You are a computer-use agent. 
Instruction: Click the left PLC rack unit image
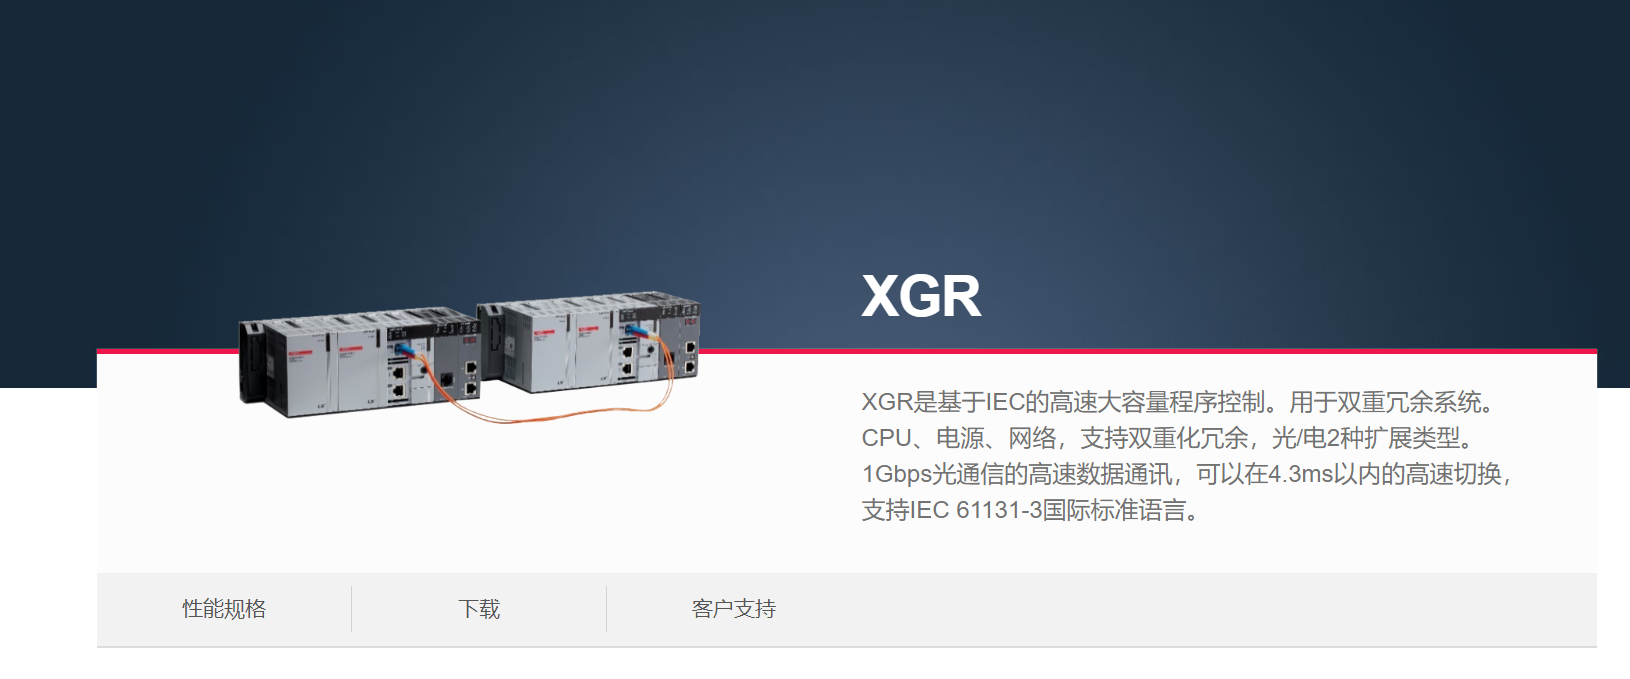click(360, 363)
